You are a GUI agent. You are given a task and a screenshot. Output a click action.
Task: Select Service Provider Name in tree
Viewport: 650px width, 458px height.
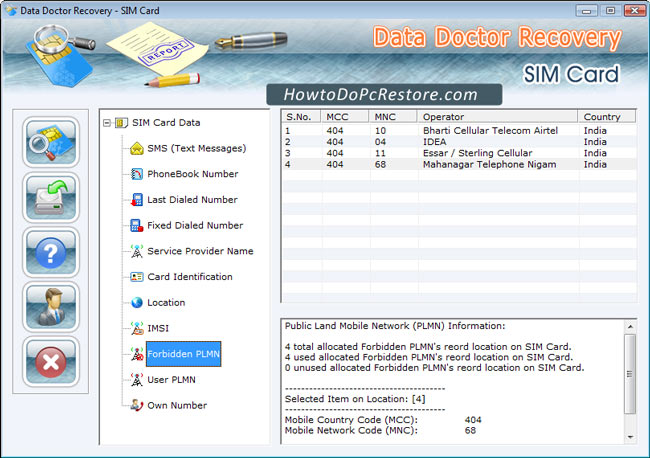pyautogui.click(x=200, y=251)
